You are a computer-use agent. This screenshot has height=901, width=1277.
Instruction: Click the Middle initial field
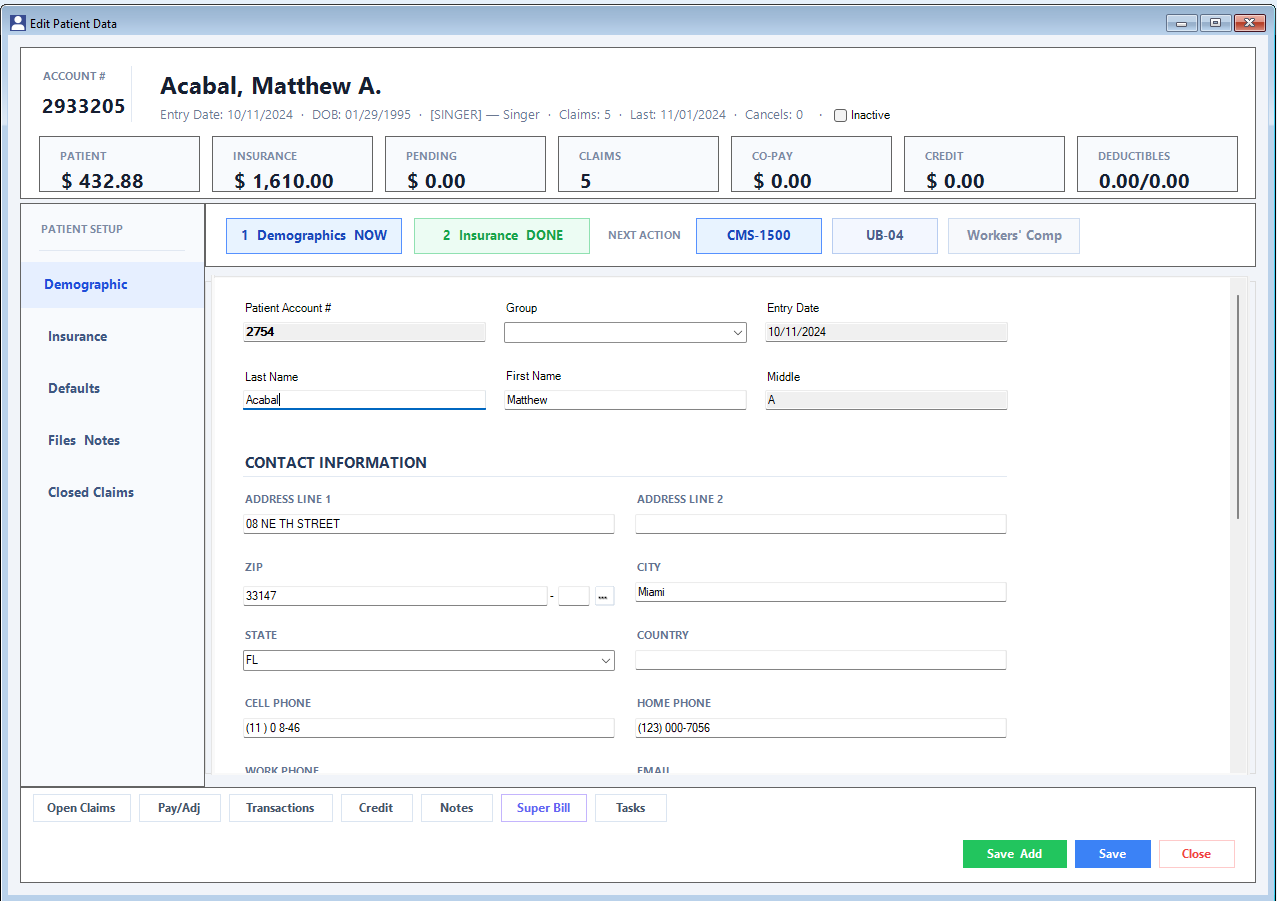[887, 400]
